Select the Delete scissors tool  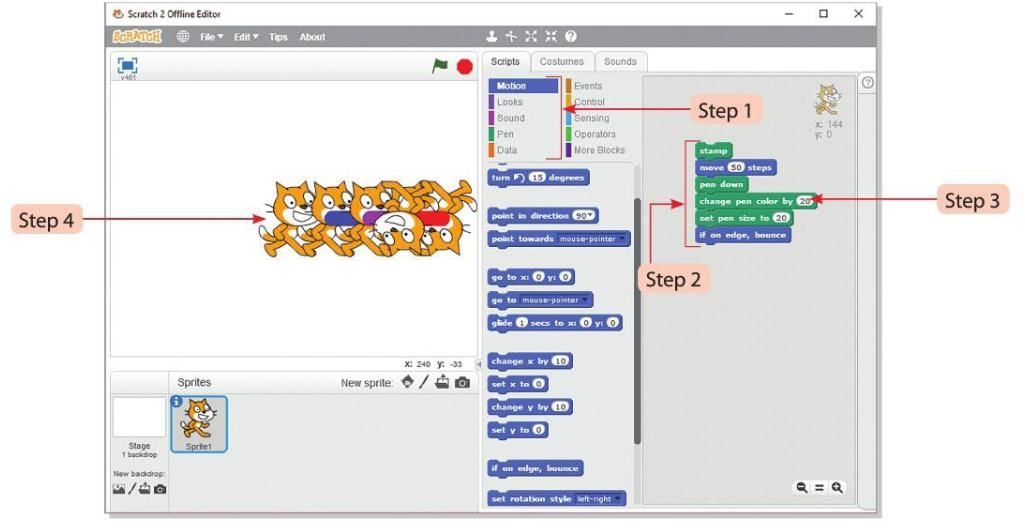point(511,37)
